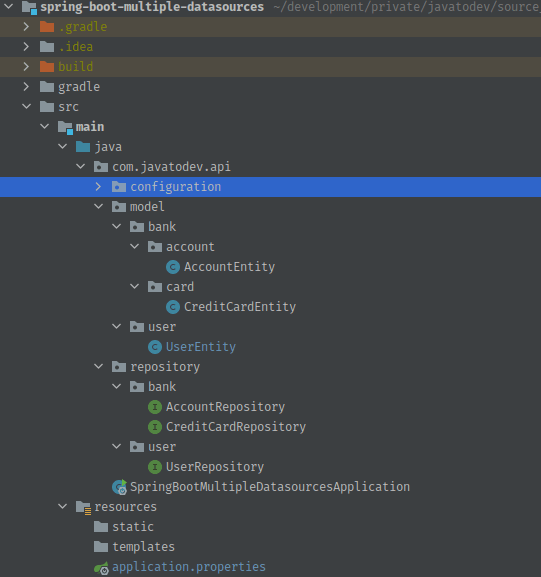This screenshot has width=541, height=577.
Task: Click the com.javatodev.api package icon
Action: 101,167
